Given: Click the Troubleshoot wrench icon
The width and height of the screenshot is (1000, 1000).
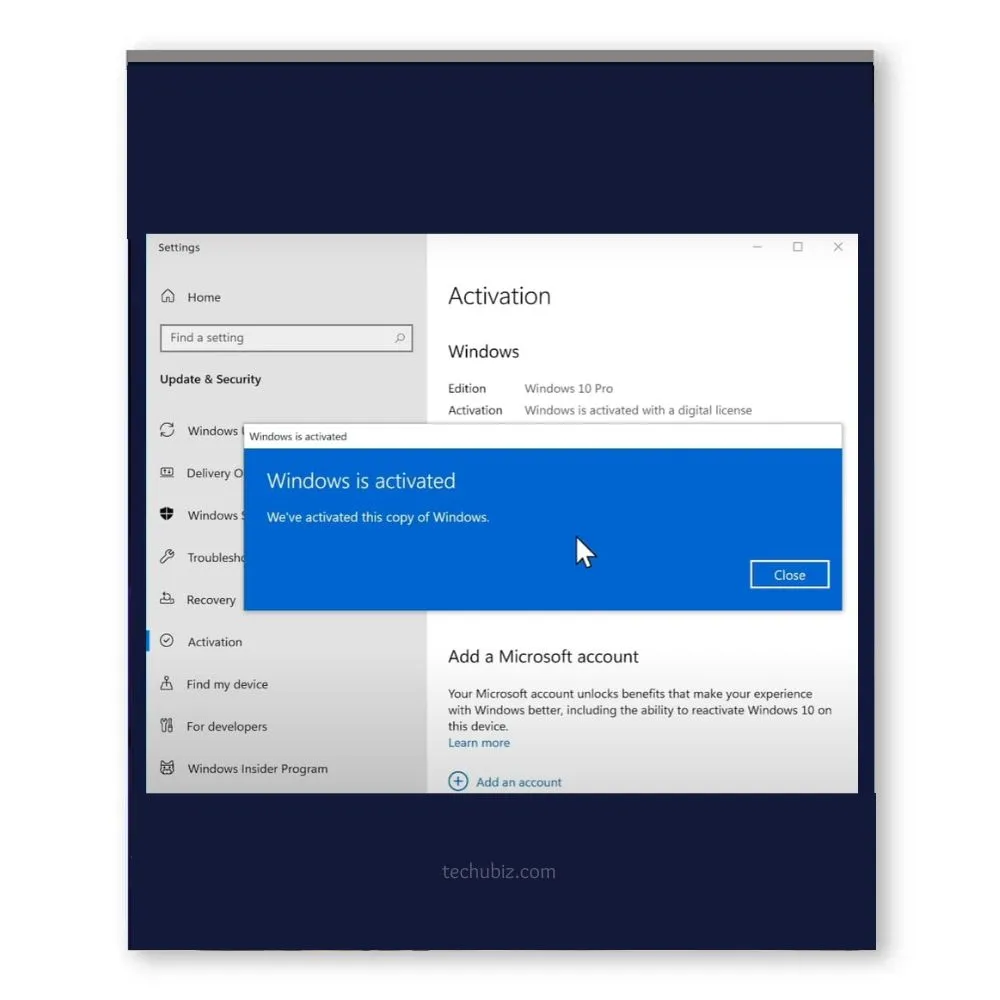Looking at the screenshot, I should 167,557.
